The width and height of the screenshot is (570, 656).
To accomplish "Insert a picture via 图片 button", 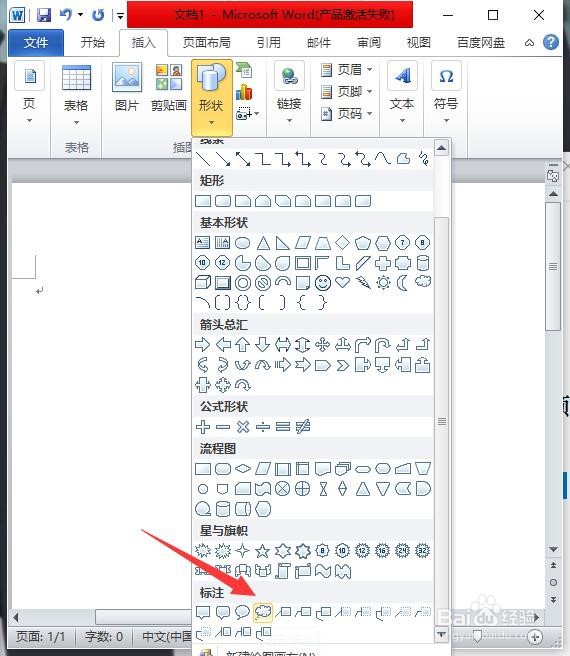I will 127,87.
